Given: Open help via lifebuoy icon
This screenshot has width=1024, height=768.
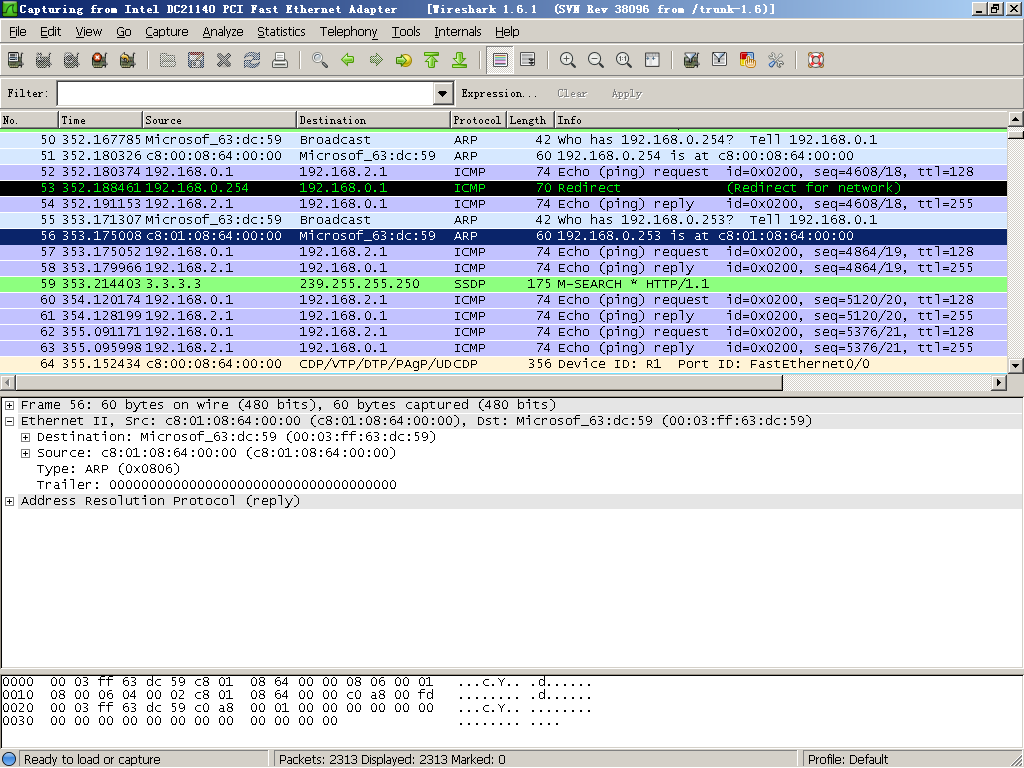Looking at the screenshot, I should [816, 61].
